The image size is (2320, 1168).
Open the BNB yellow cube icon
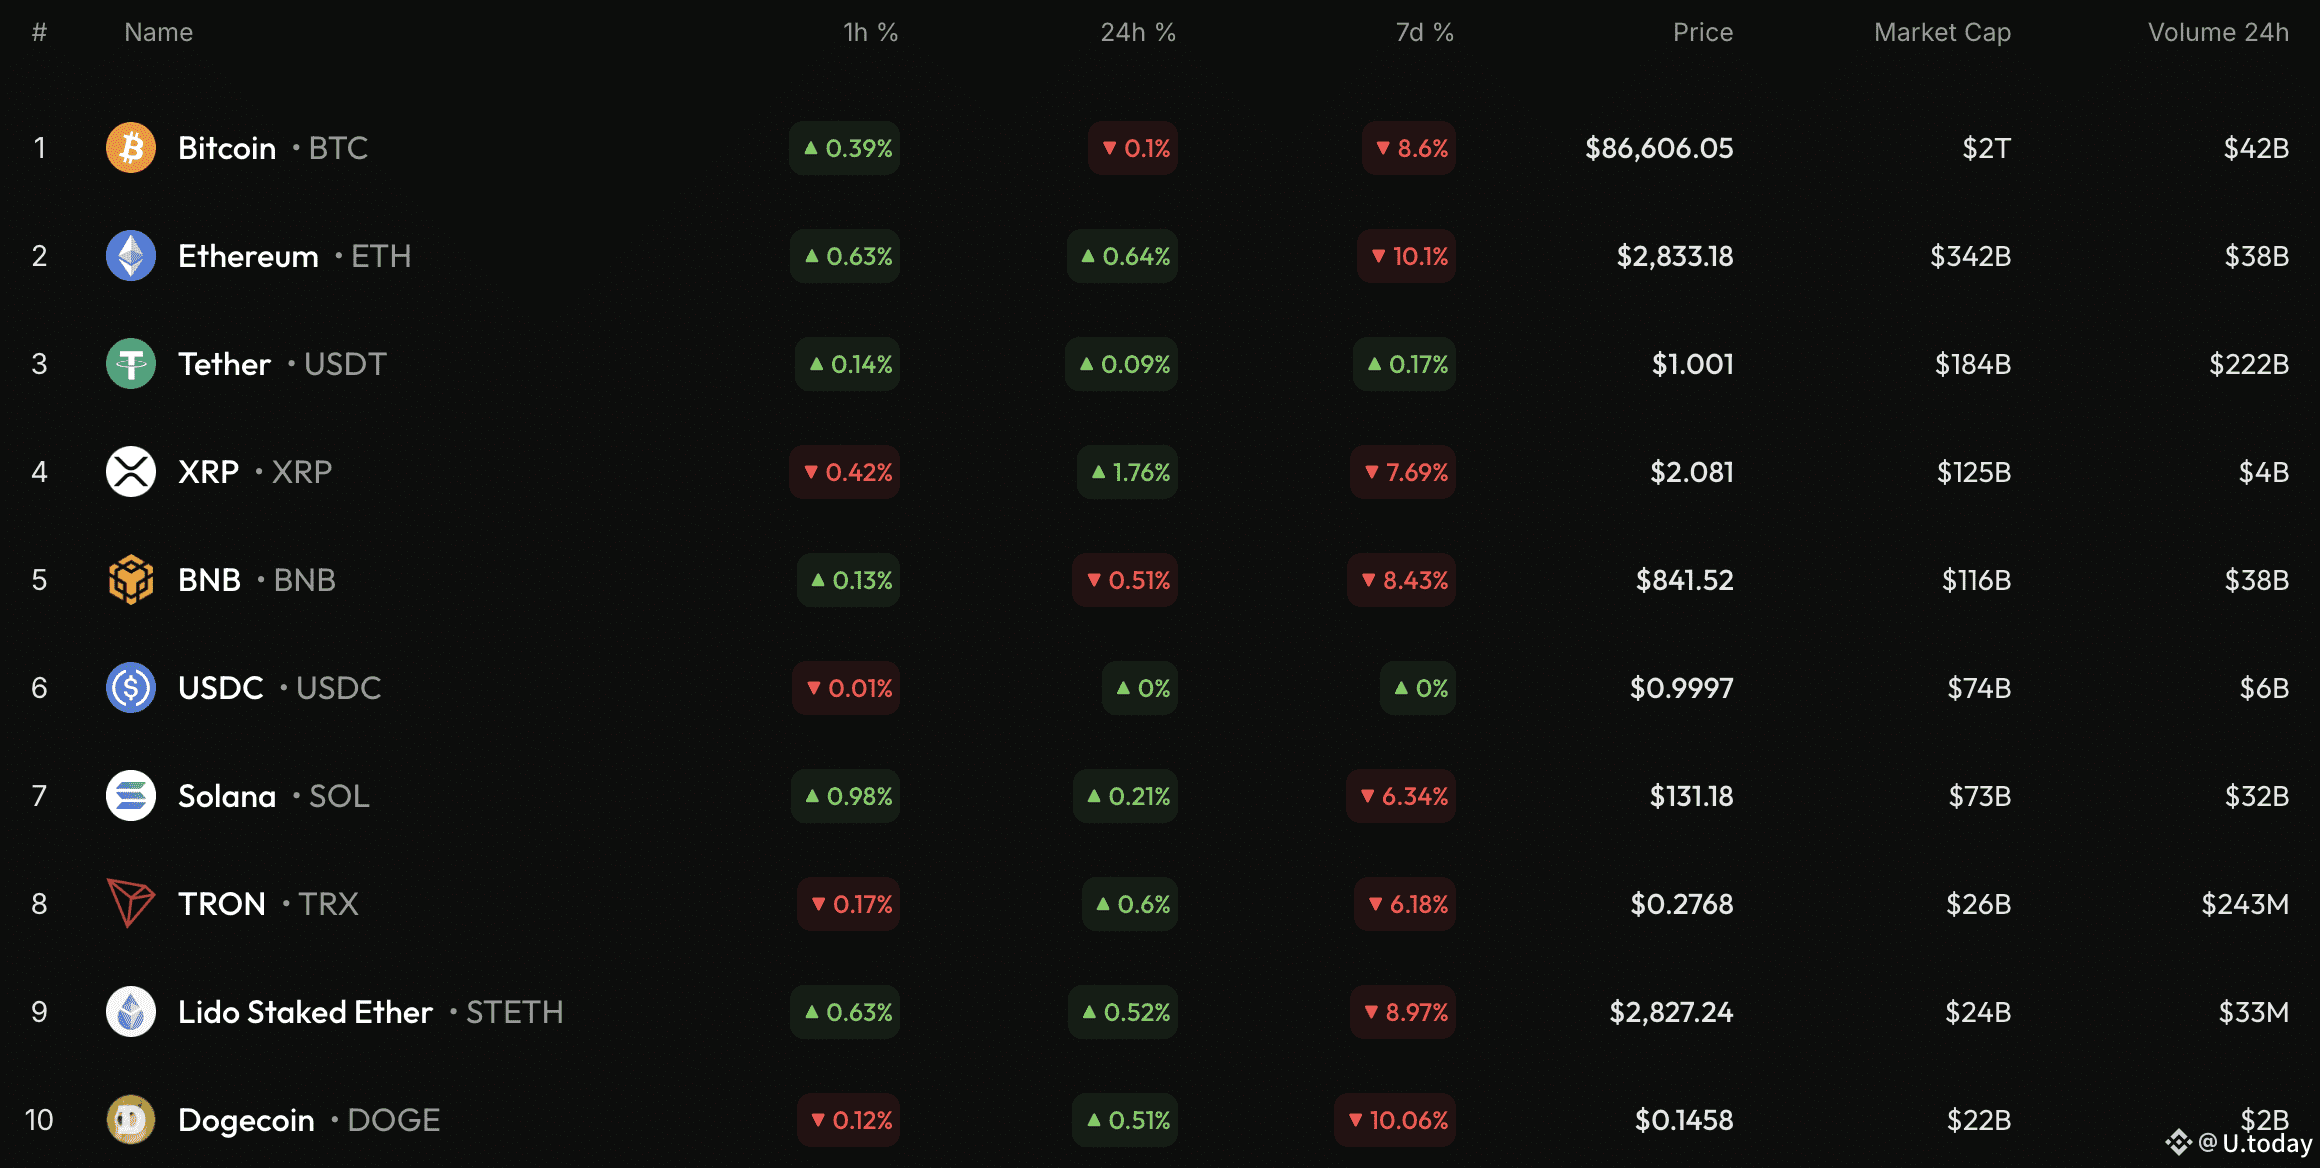(131, 580)
